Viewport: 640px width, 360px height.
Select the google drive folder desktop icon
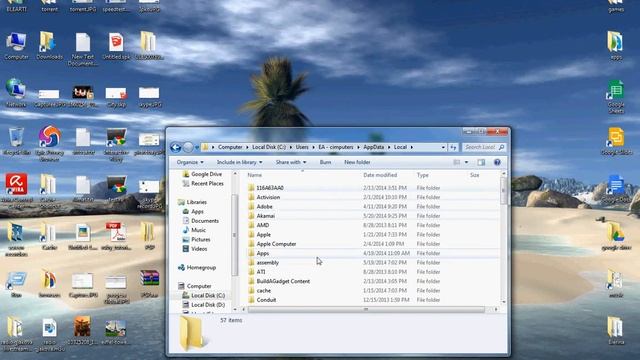pos(616,236)
